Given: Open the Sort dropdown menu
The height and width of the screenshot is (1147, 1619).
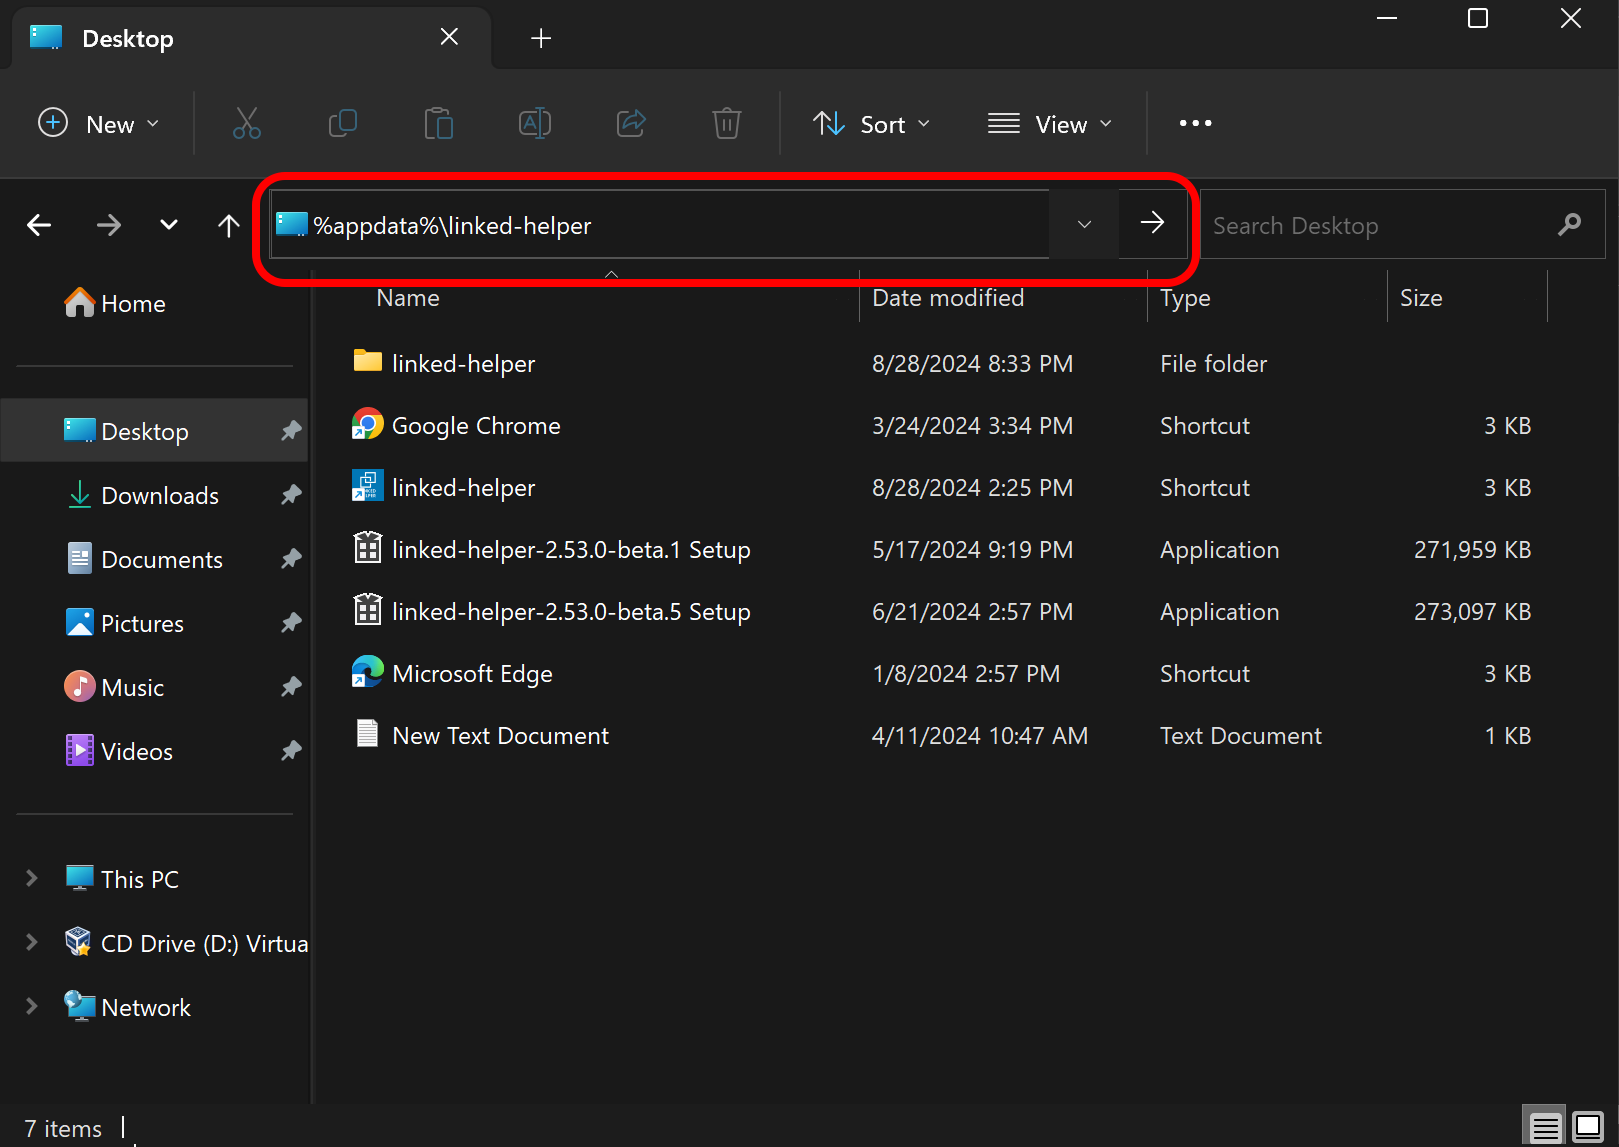Looking at the screenshot, I should click(872, 124).
